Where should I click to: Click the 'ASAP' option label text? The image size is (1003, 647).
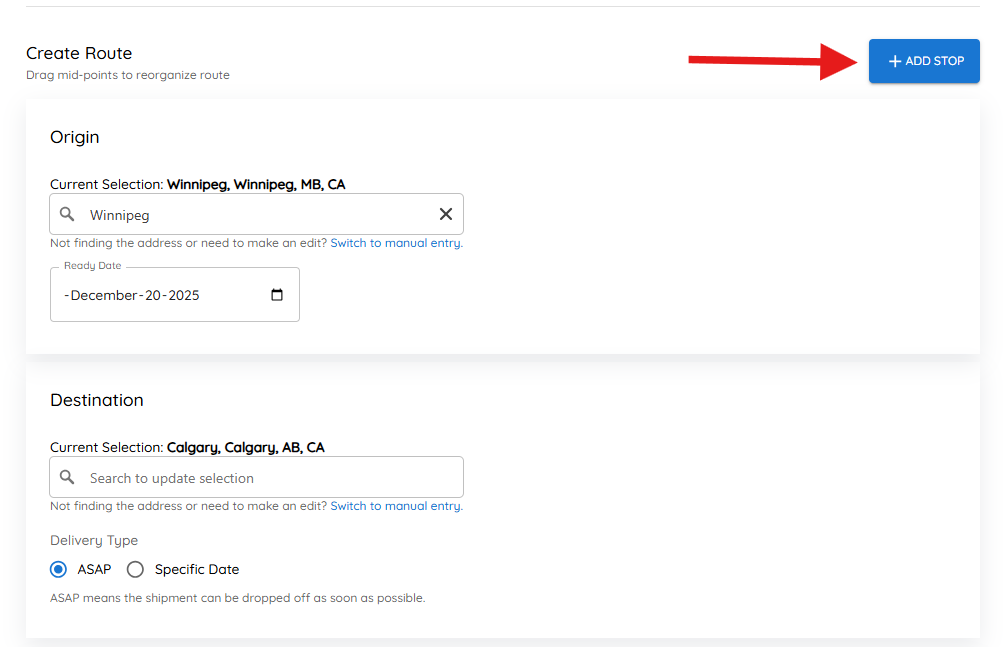pyautogui.click(x=94, y=570)
